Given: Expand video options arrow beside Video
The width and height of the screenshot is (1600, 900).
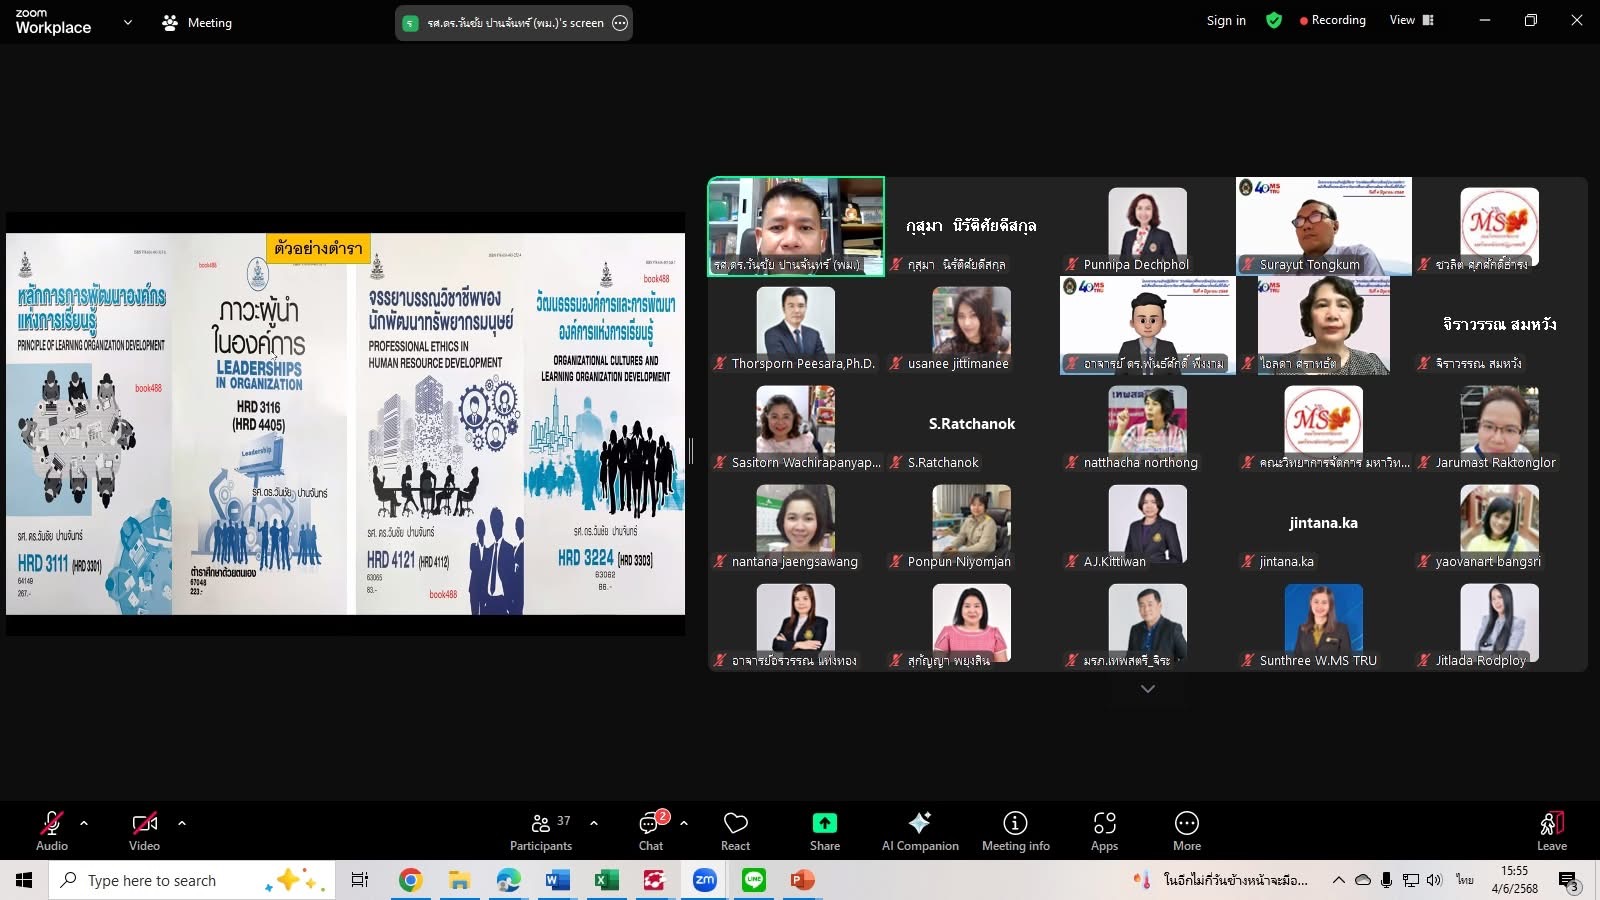Looking at the screenshot, I should coord(182,823).
